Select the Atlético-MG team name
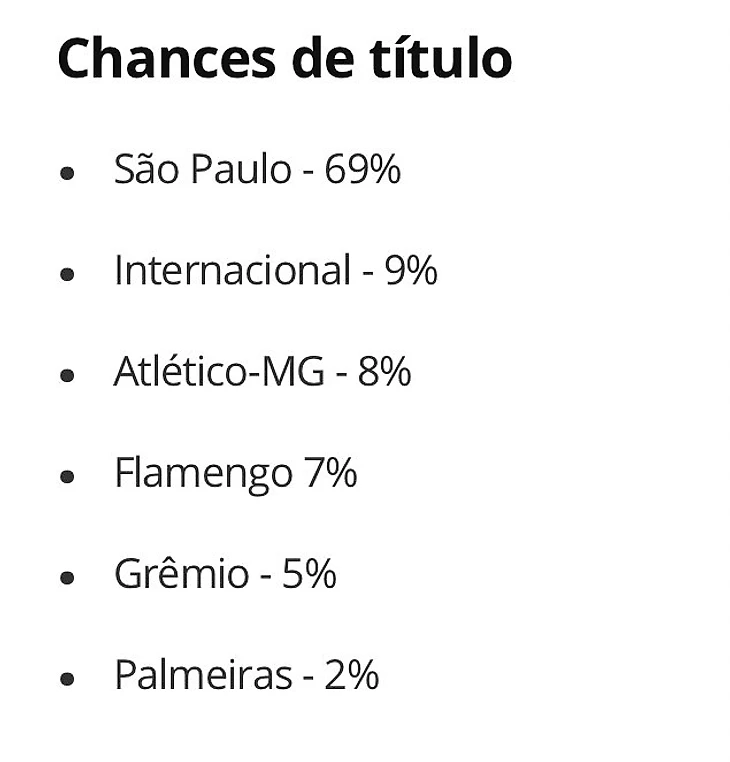Viewport: 730px width, 762px height. 219,372
